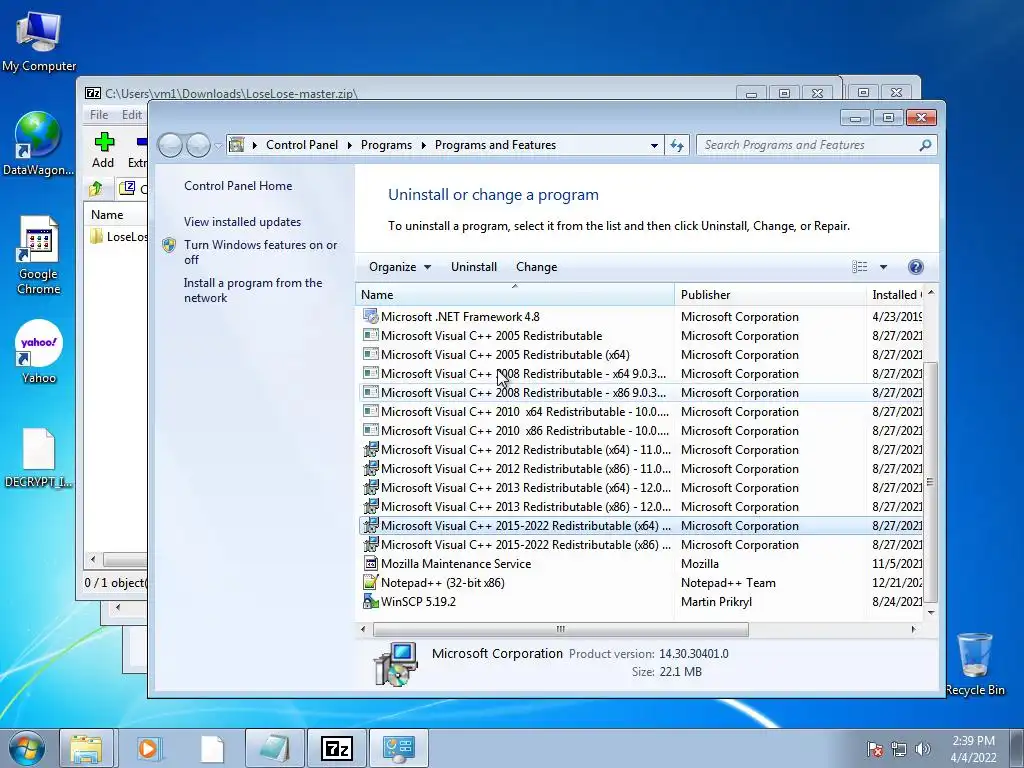Click the Windows Start orb

[26, 748]
